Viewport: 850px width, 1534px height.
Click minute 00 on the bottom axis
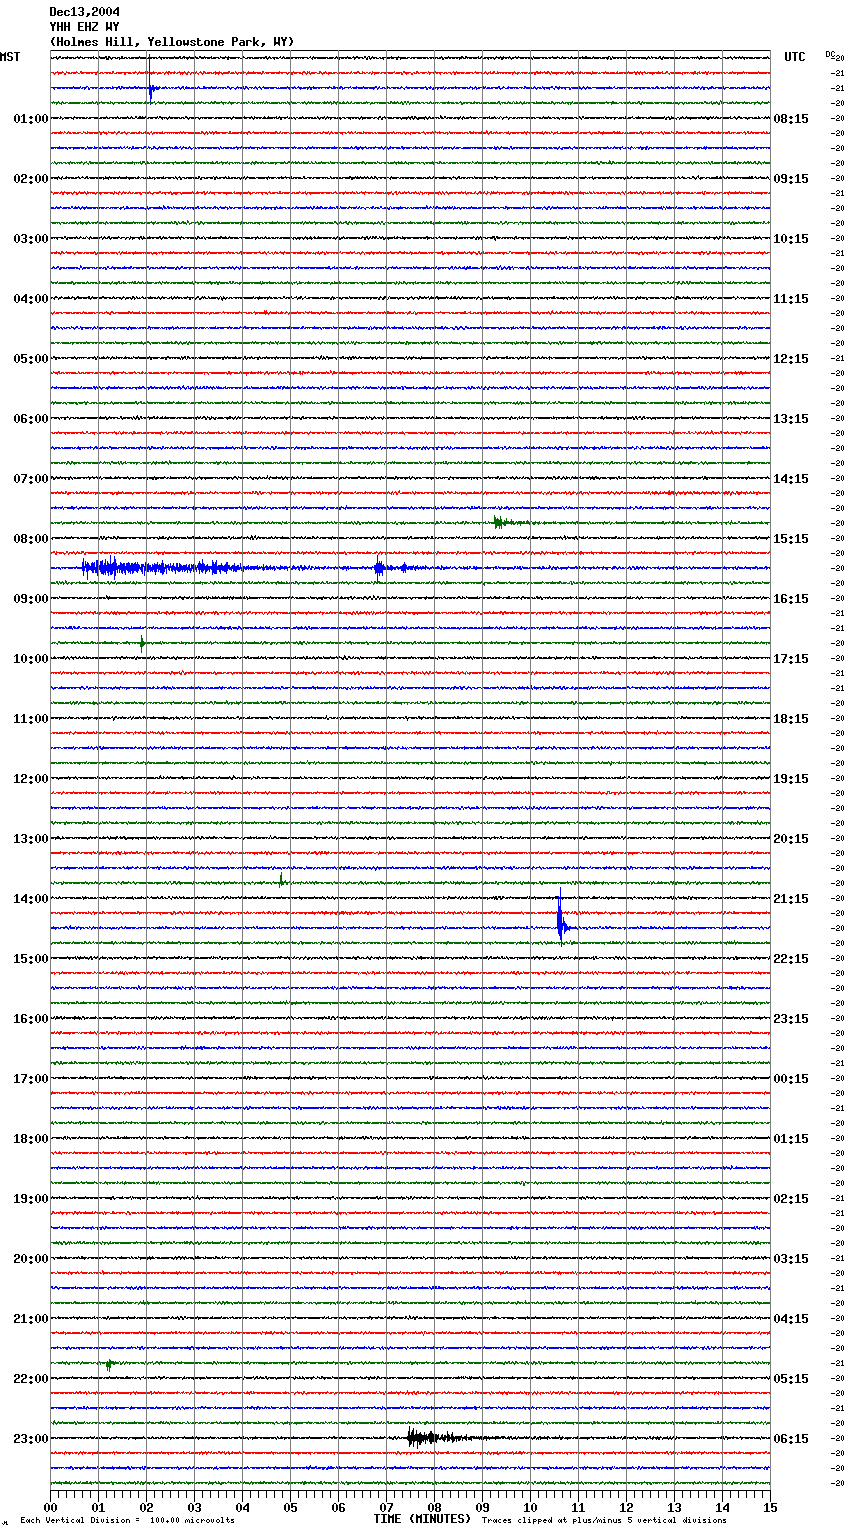click(x=50, y=1507)
